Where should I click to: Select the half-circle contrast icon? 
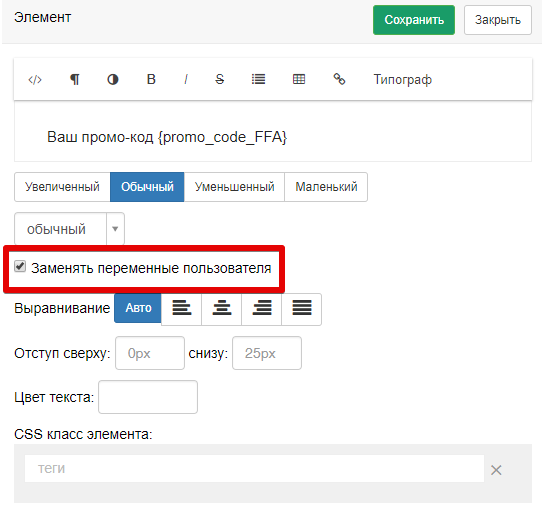(x=113, y=80)
